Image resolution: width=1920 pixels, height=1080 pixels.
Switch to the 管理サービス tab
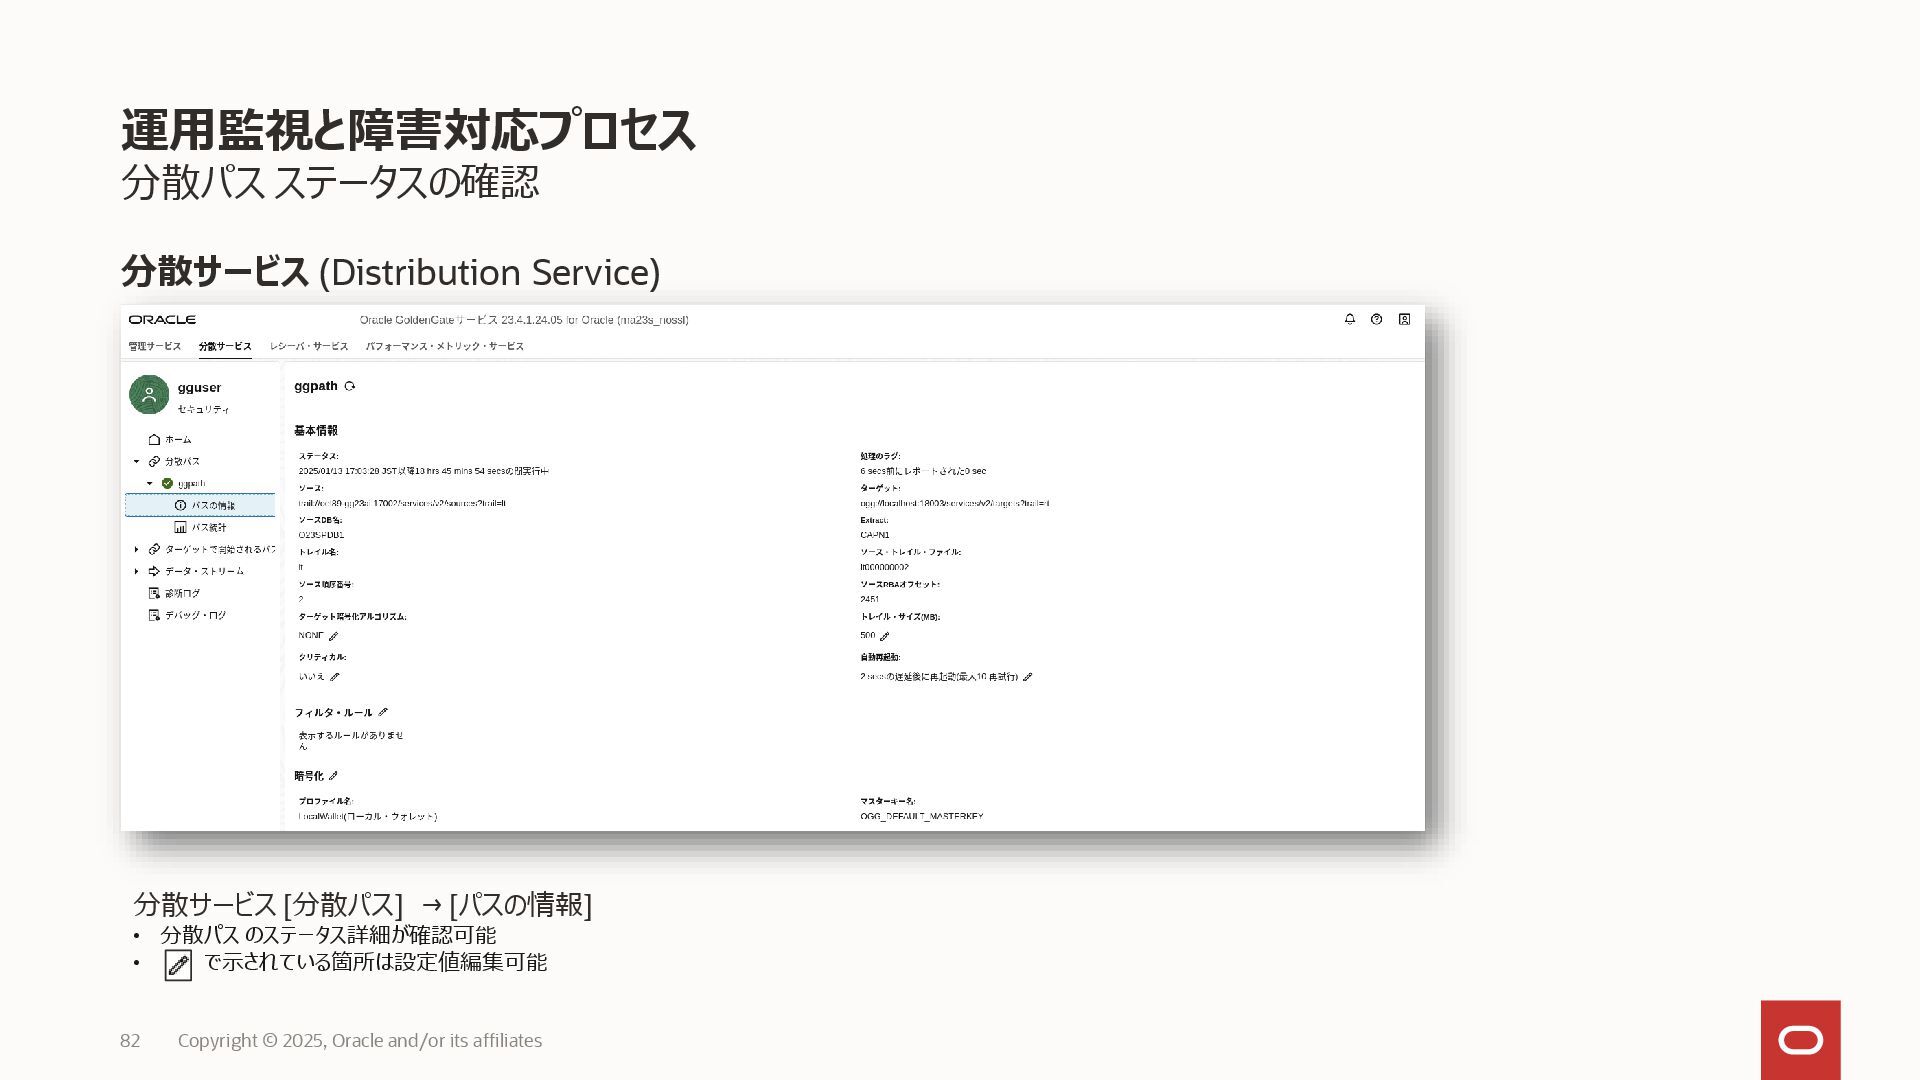pyautogui.click(x=155, y=346)
